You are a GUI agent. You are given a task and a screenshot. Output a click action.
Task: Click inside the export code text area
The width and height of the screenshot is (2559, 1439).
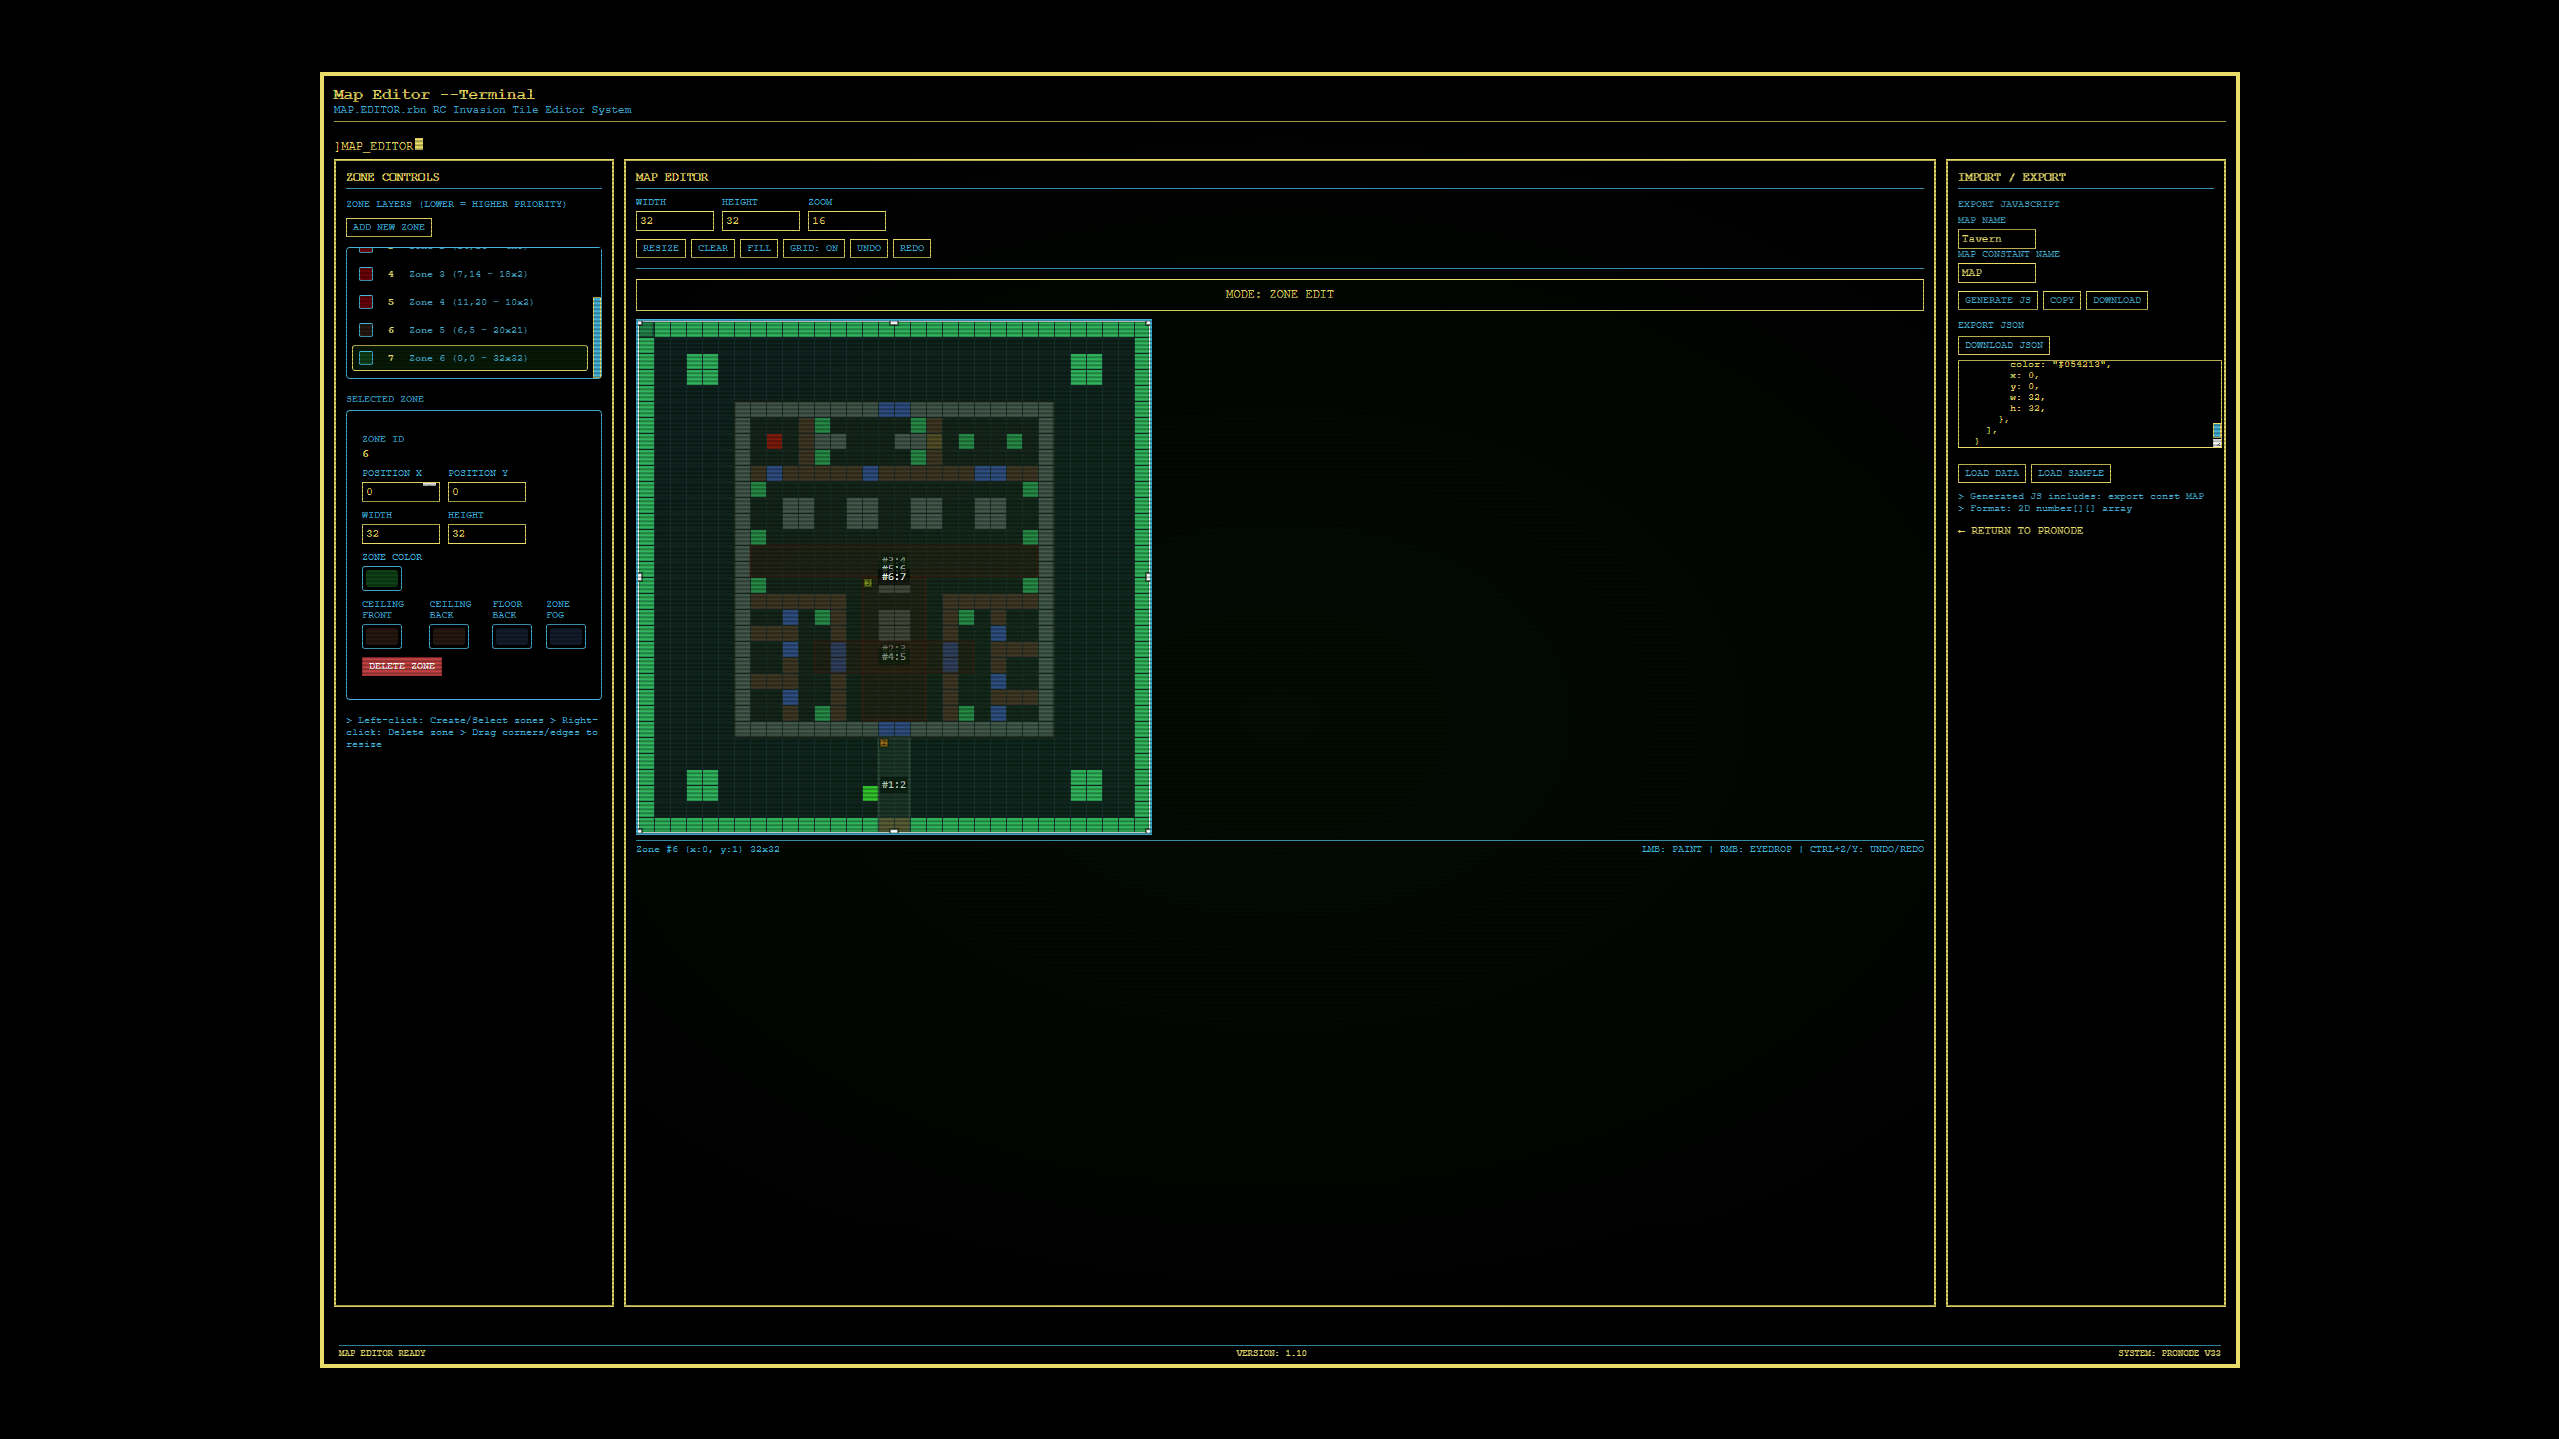[x=2085, y=403]
